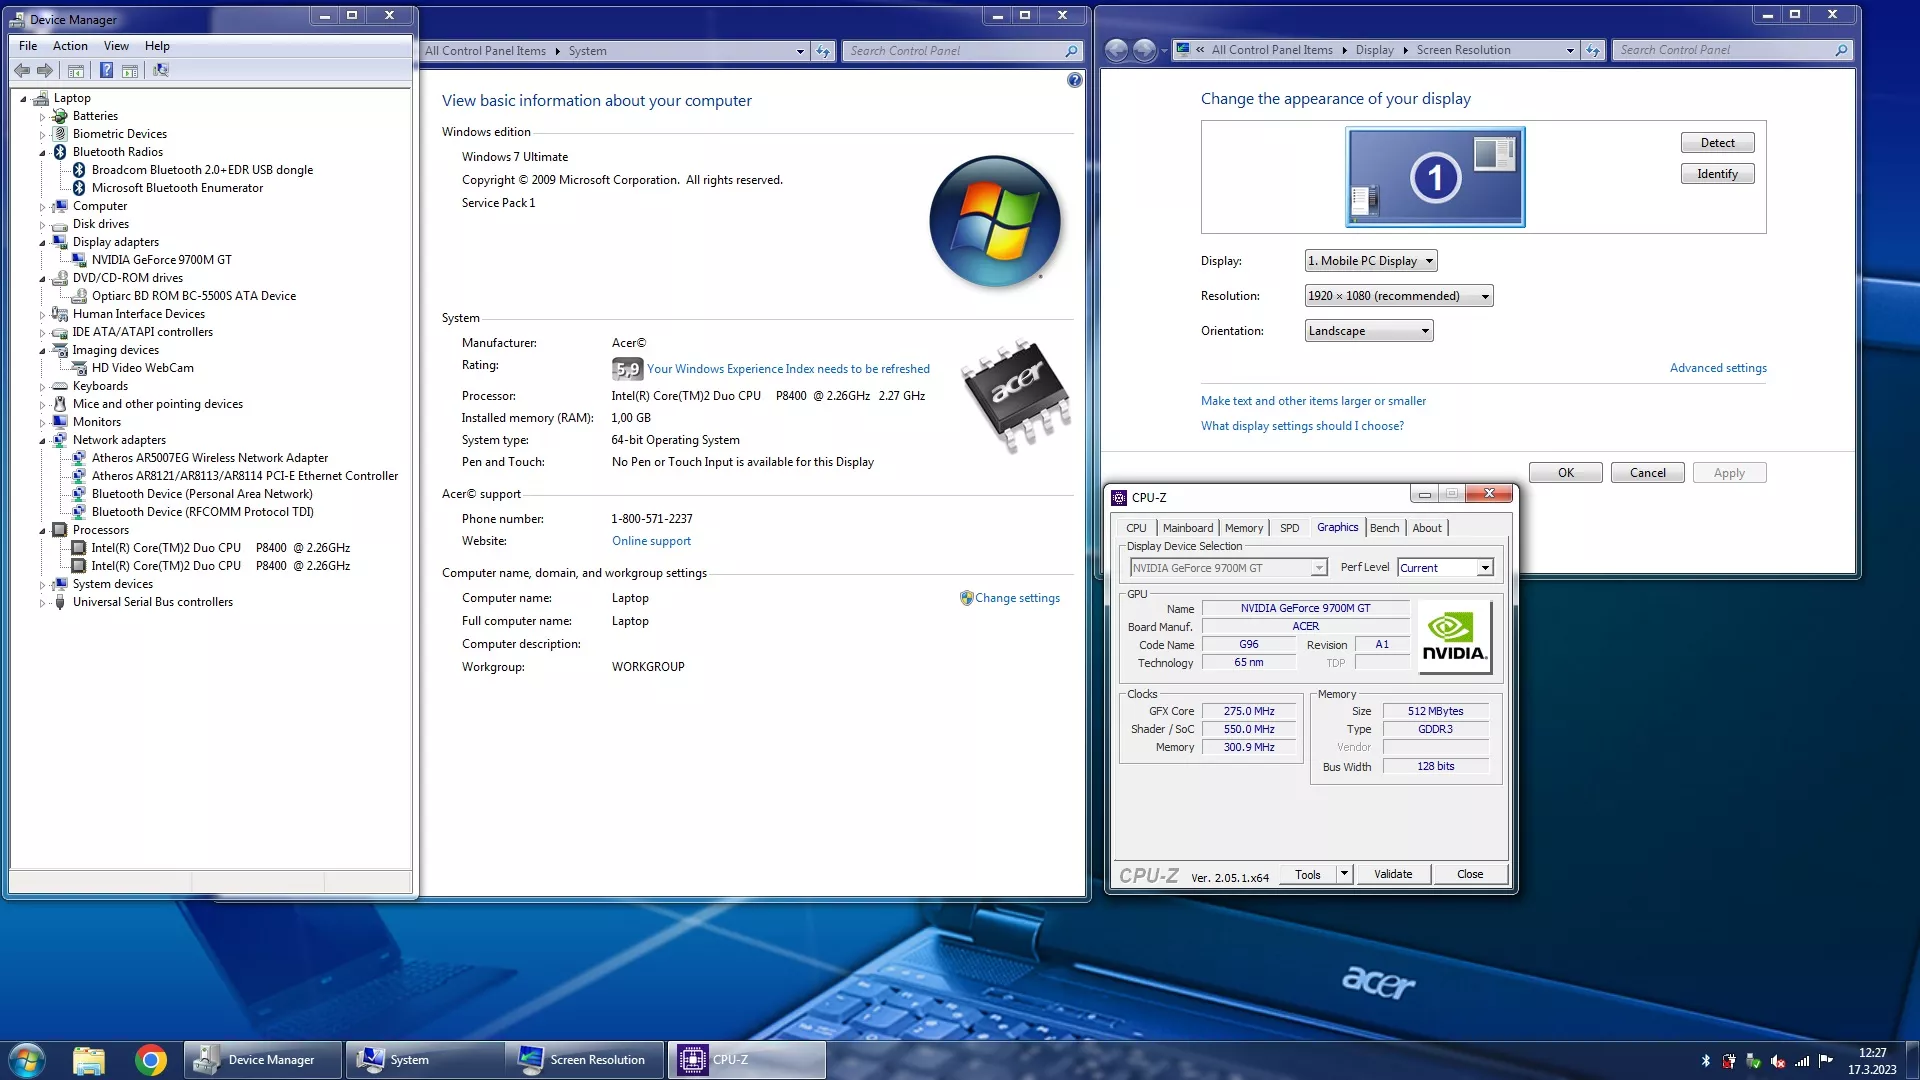Select the Batteries category icon in device tree
This screenshot has height=1080, width=1920.
[60, 116]
